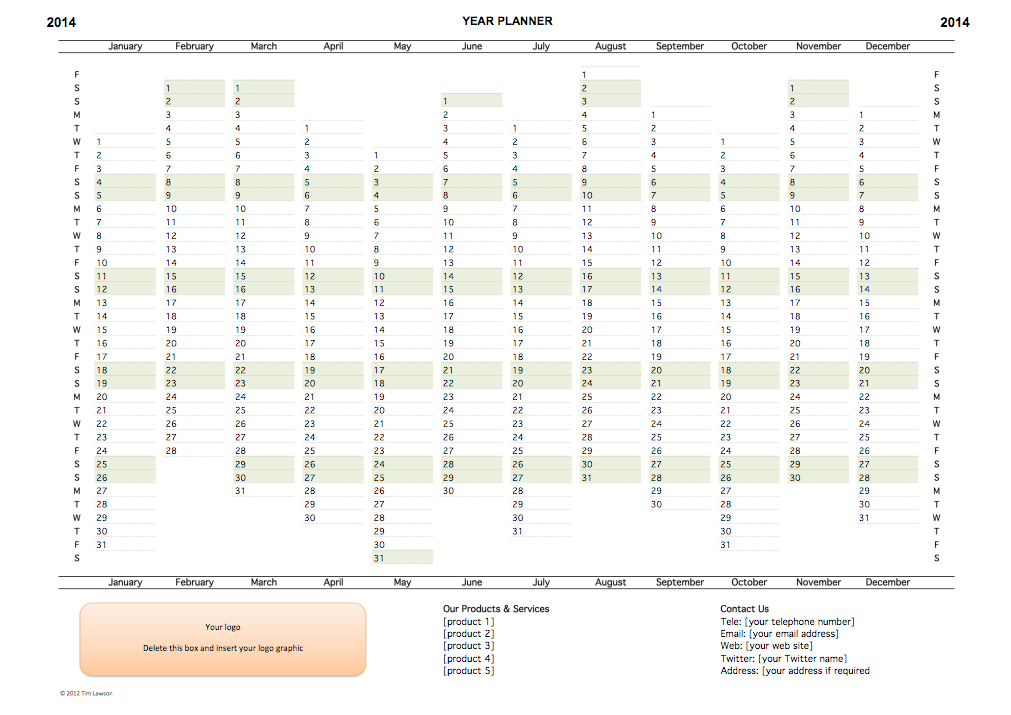Click the email address placeholder line
Image resolution: width=1011 pixels, height=715 pixels.
779,634
